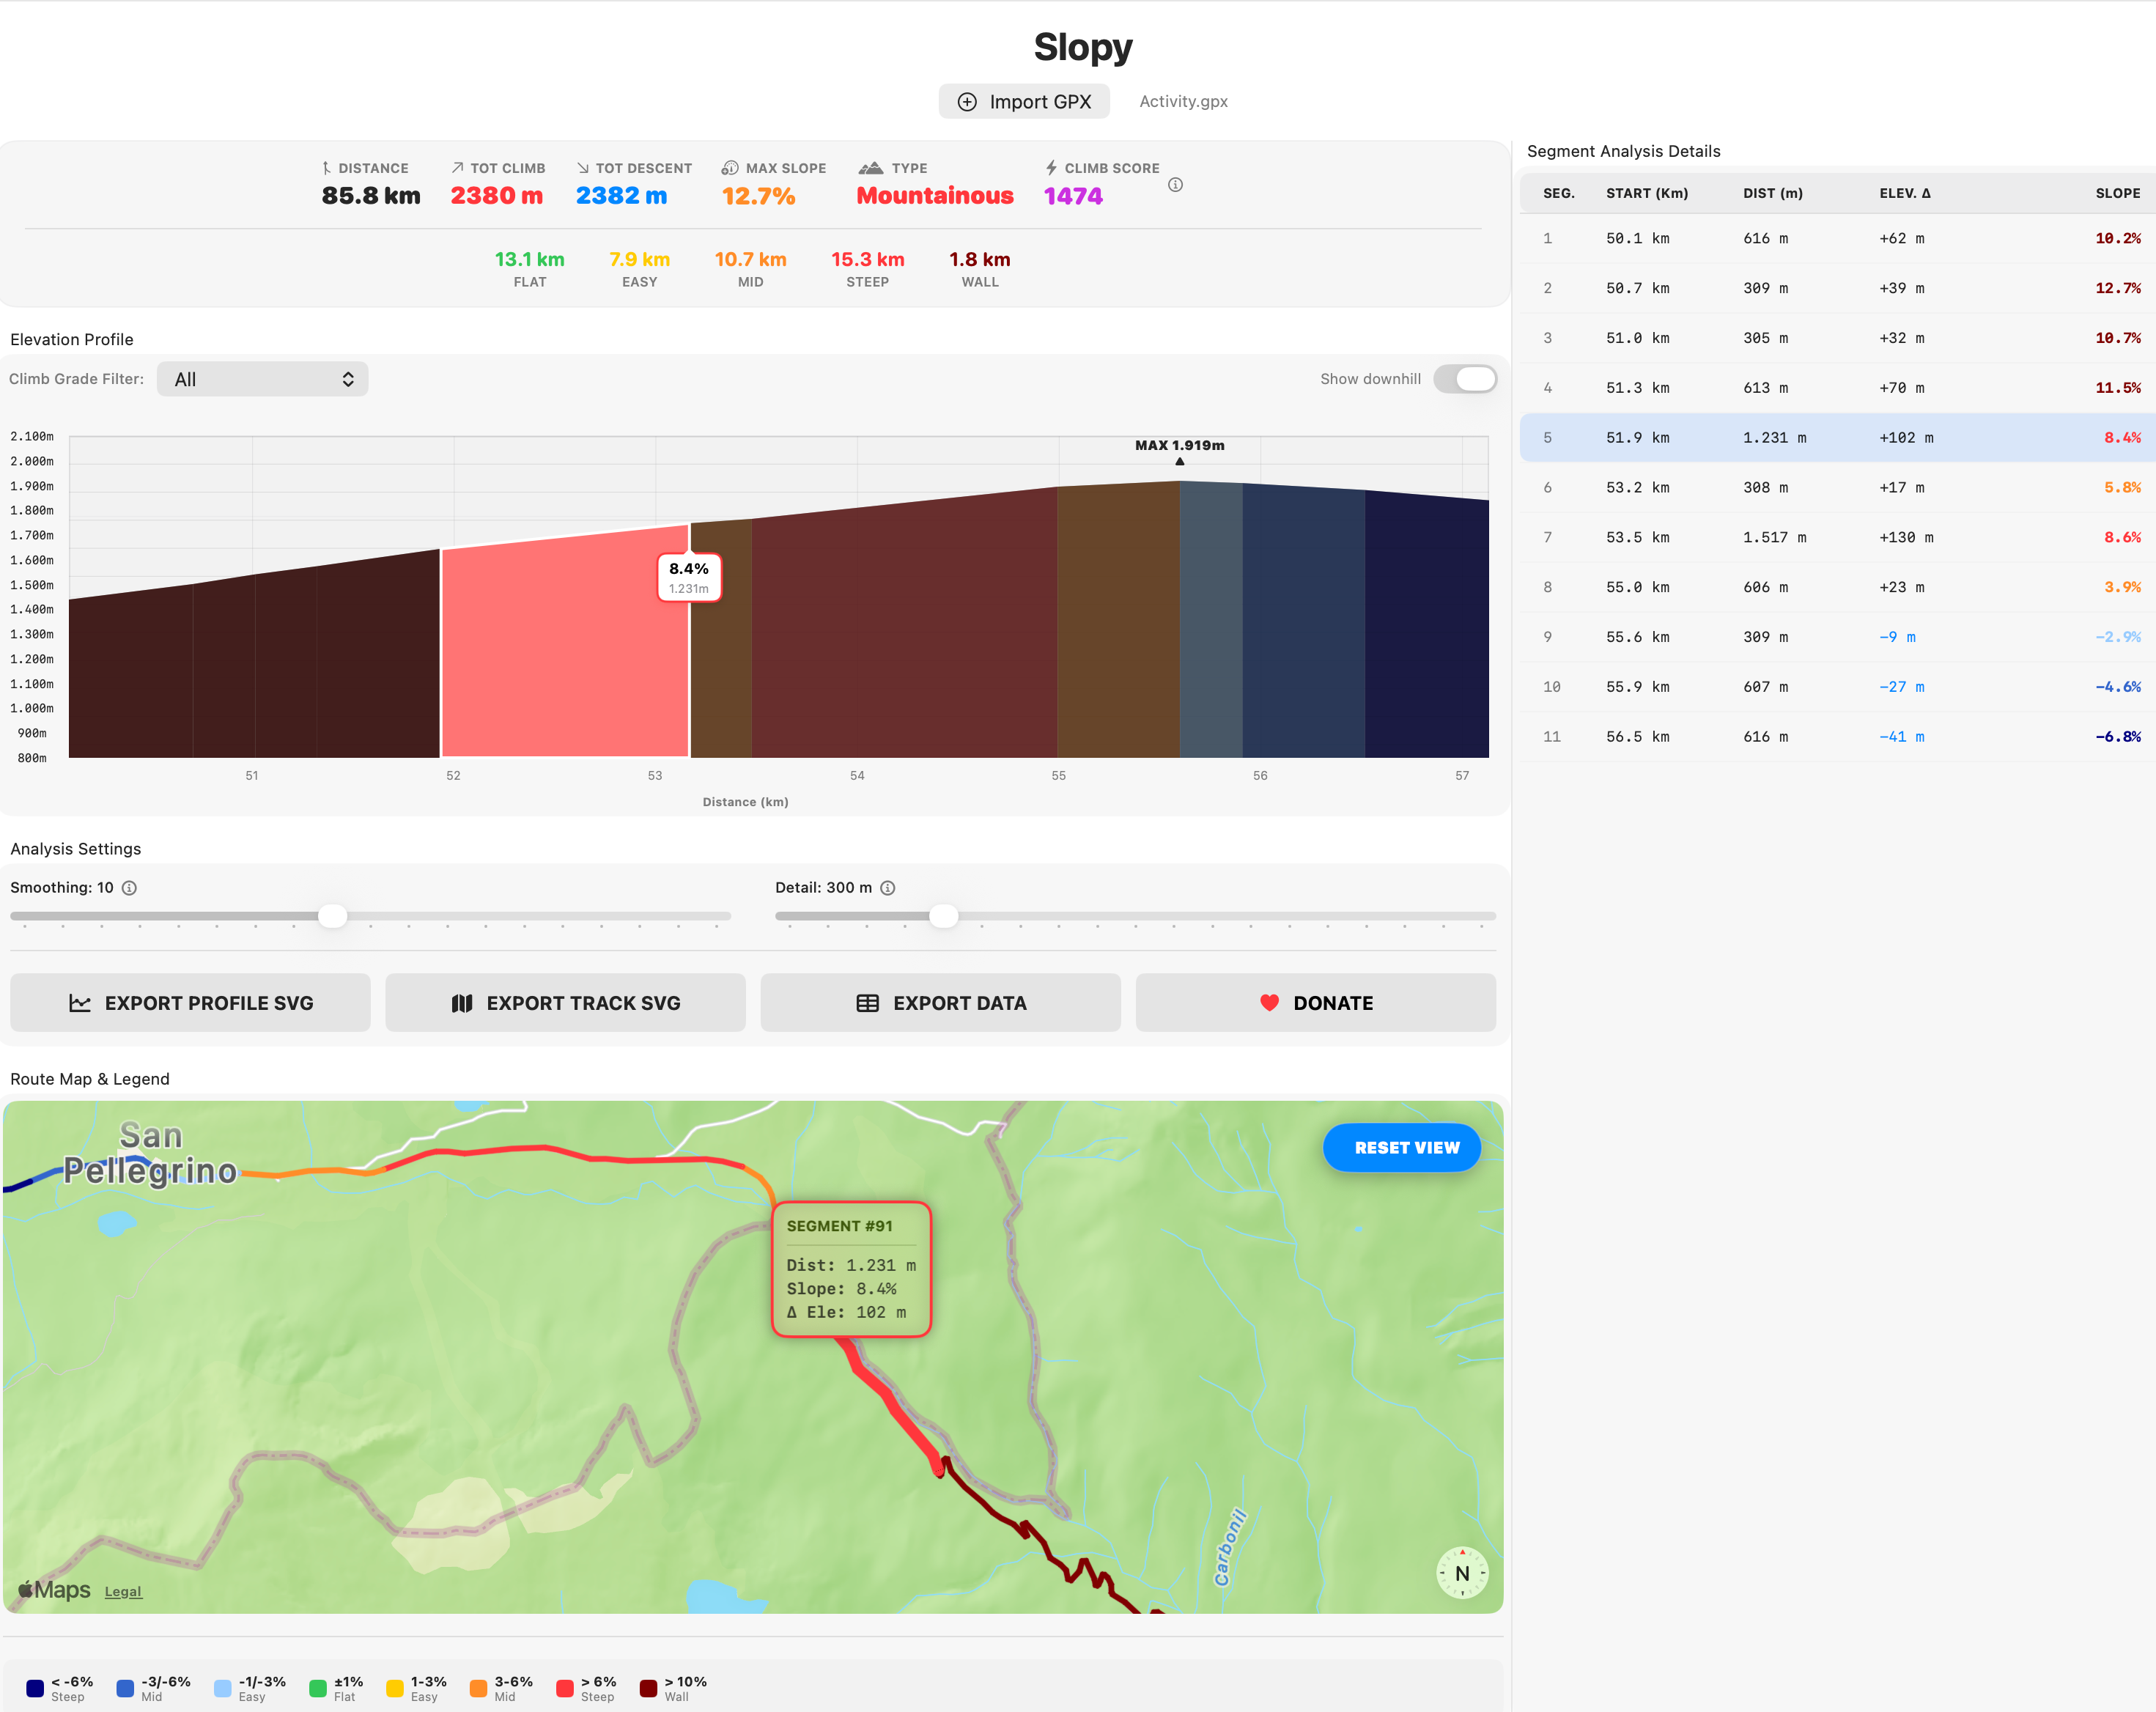Click the Climb Score info icon
2156x1712 pixels.
pyautogui.click(x=1175, y=185)
